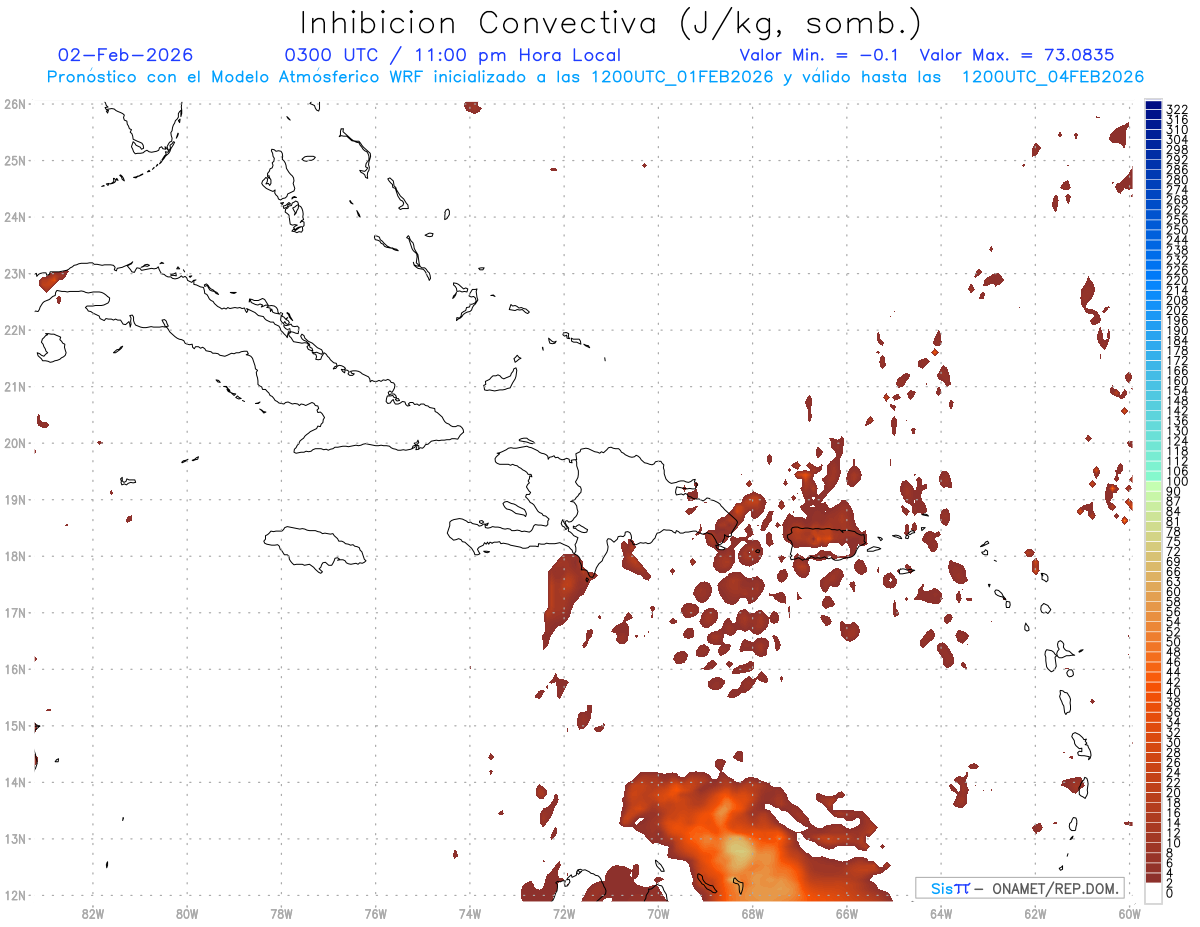Image resolution: width=1200 pixels, height=927 pixels.
Task: Click latitude label 25N
Action: pyautogui.click(x=15, y=160)
